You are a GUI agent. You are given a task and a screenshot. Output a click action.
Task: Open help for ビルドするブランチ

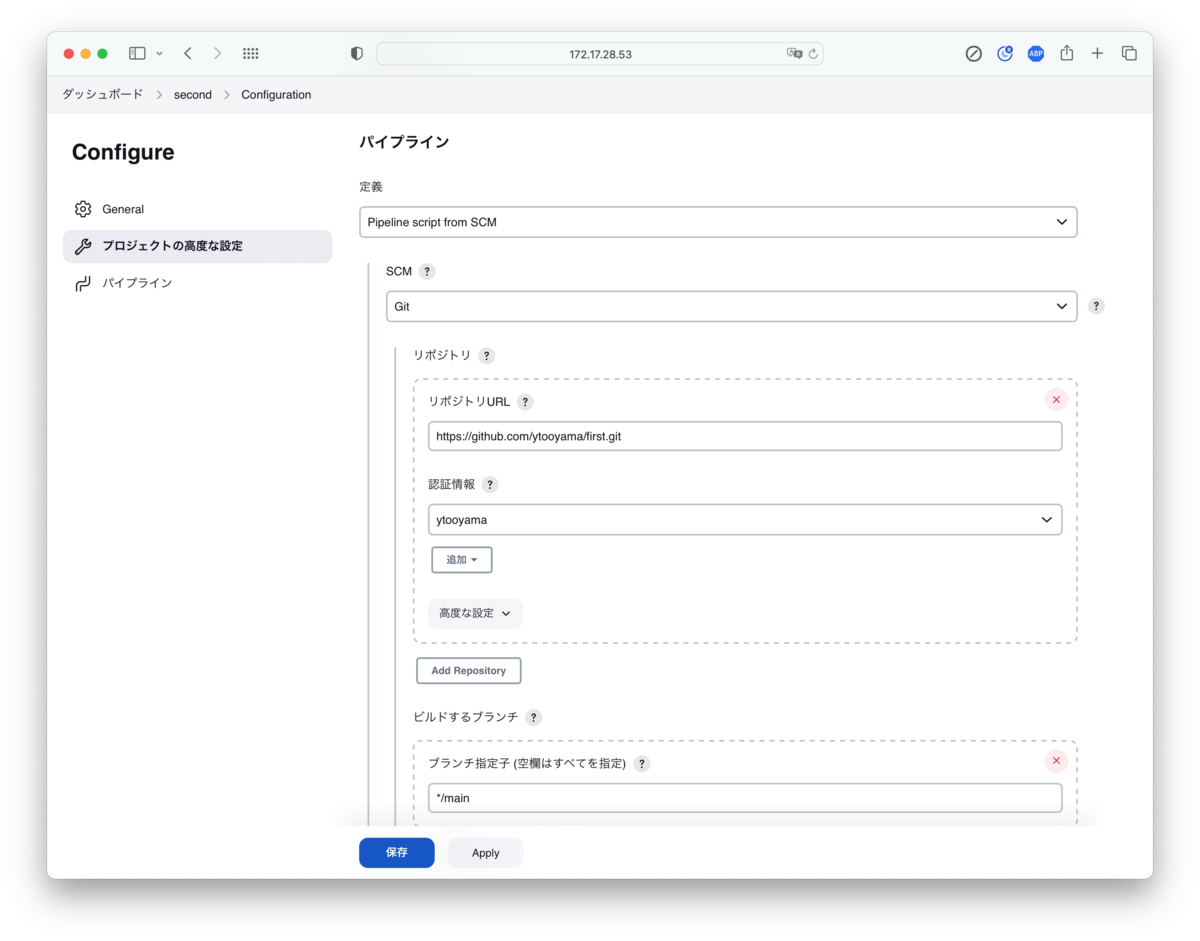coord(533,718)
